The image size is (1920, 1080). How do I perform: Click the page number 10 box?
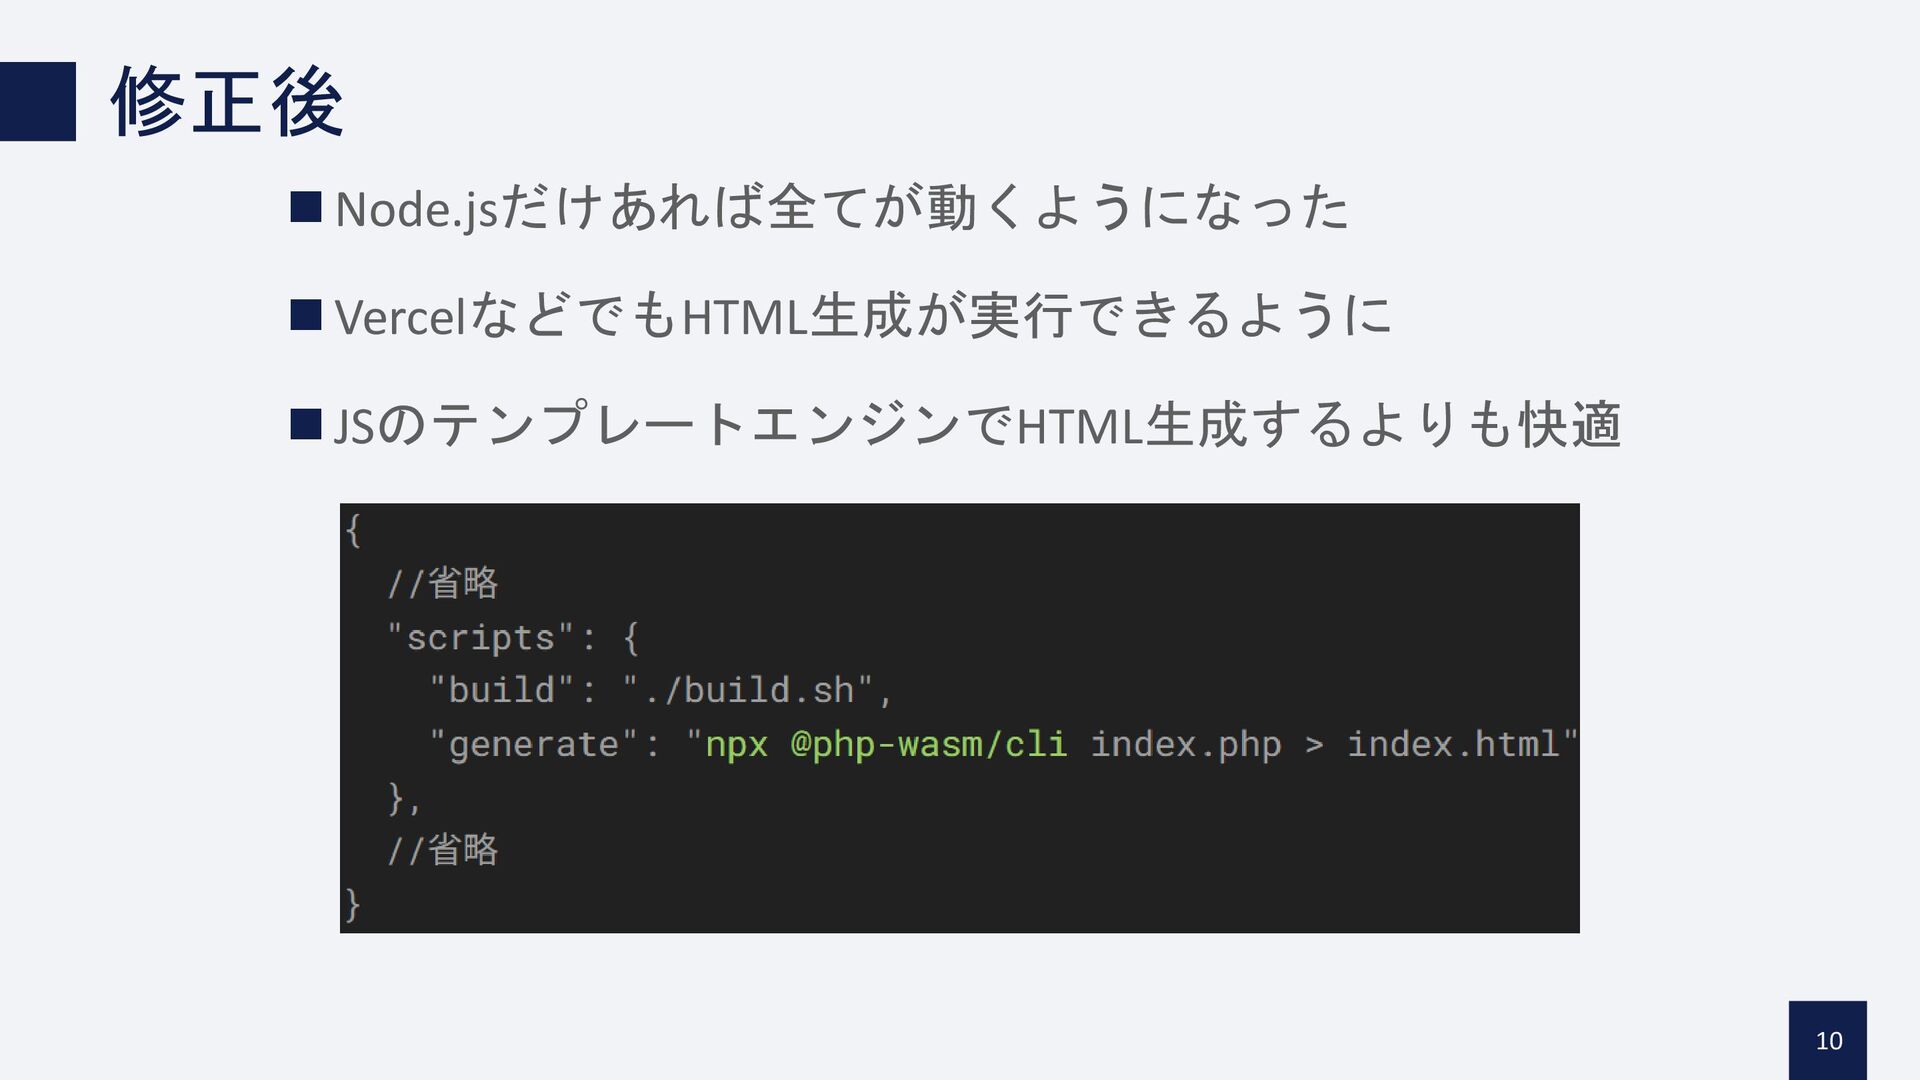(x=1827, y=1040)
